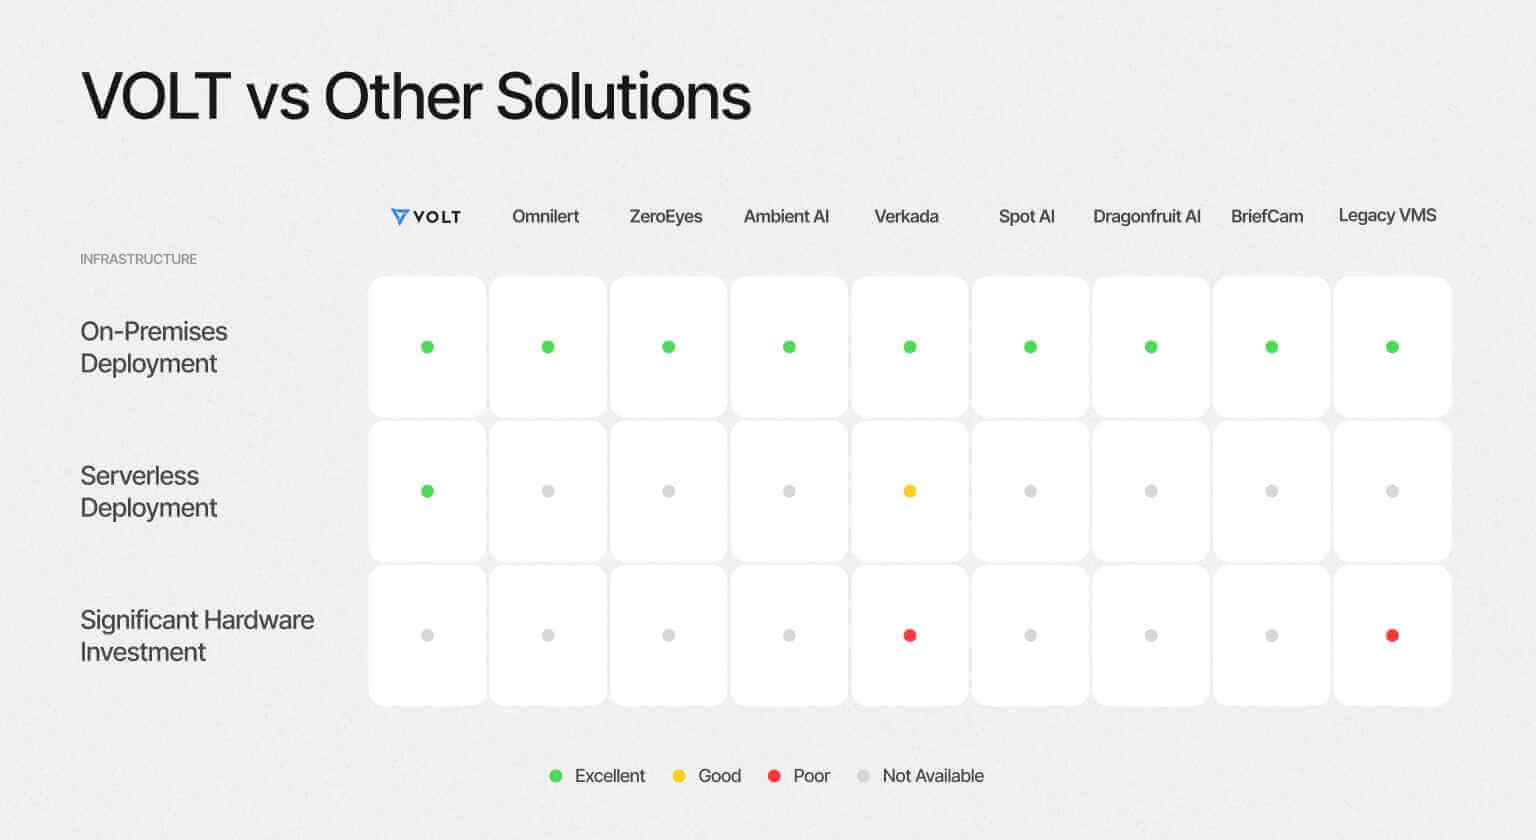Click the Legacy VMS column header
The image size is (1536, 840).
click(1387, 215)
